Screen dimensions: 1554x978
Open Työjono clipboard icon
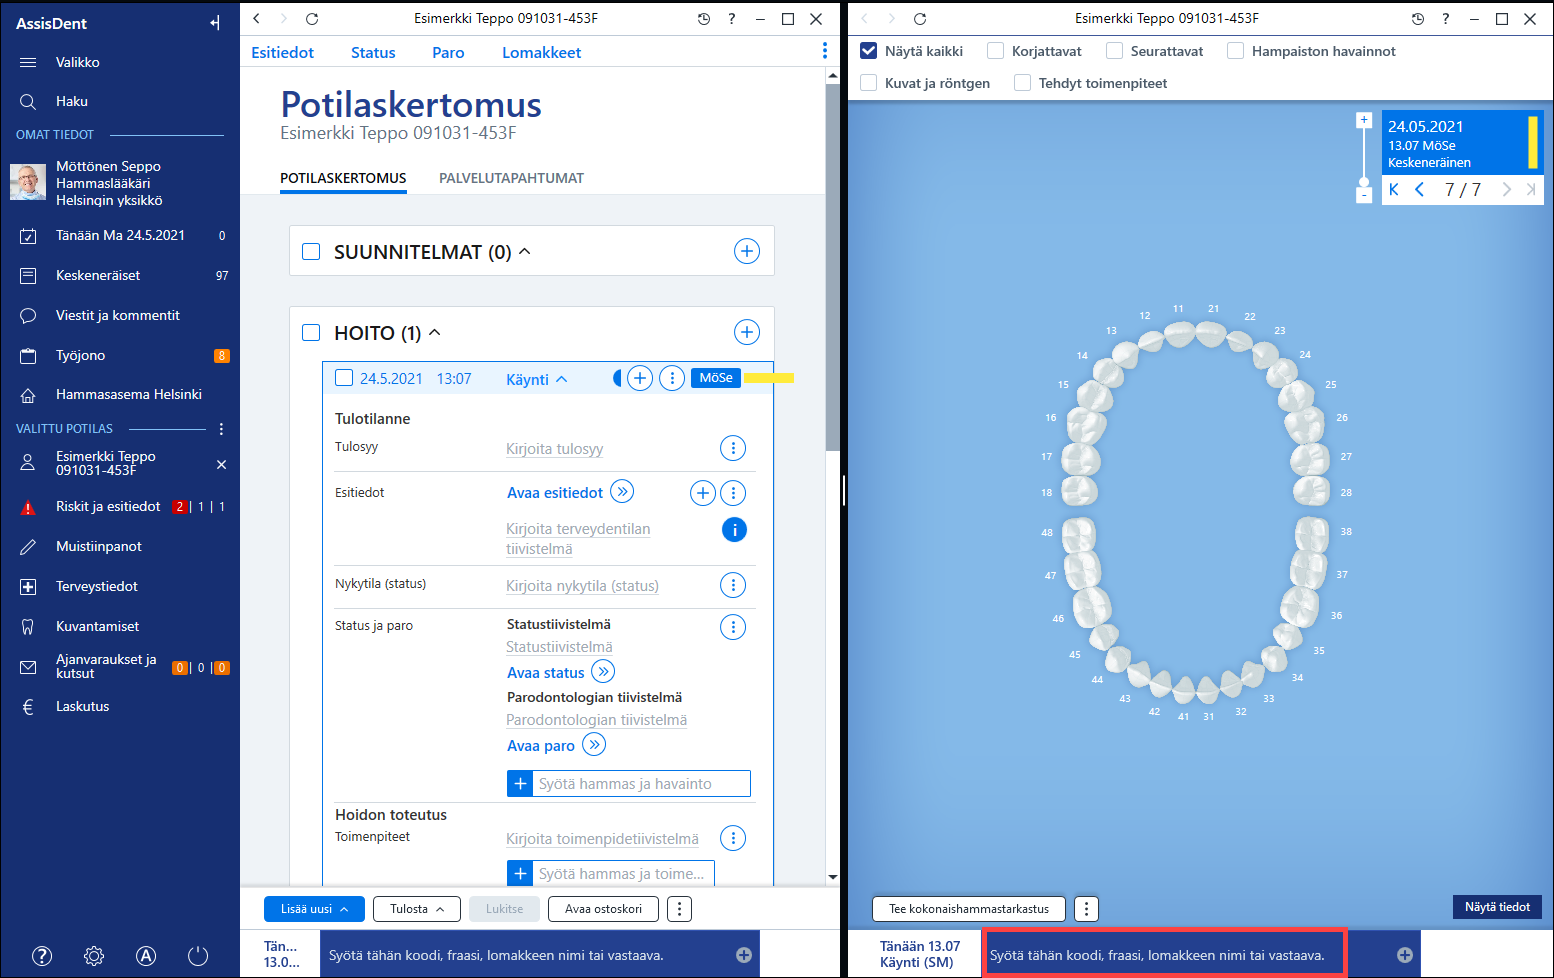[x=28, y=355]
